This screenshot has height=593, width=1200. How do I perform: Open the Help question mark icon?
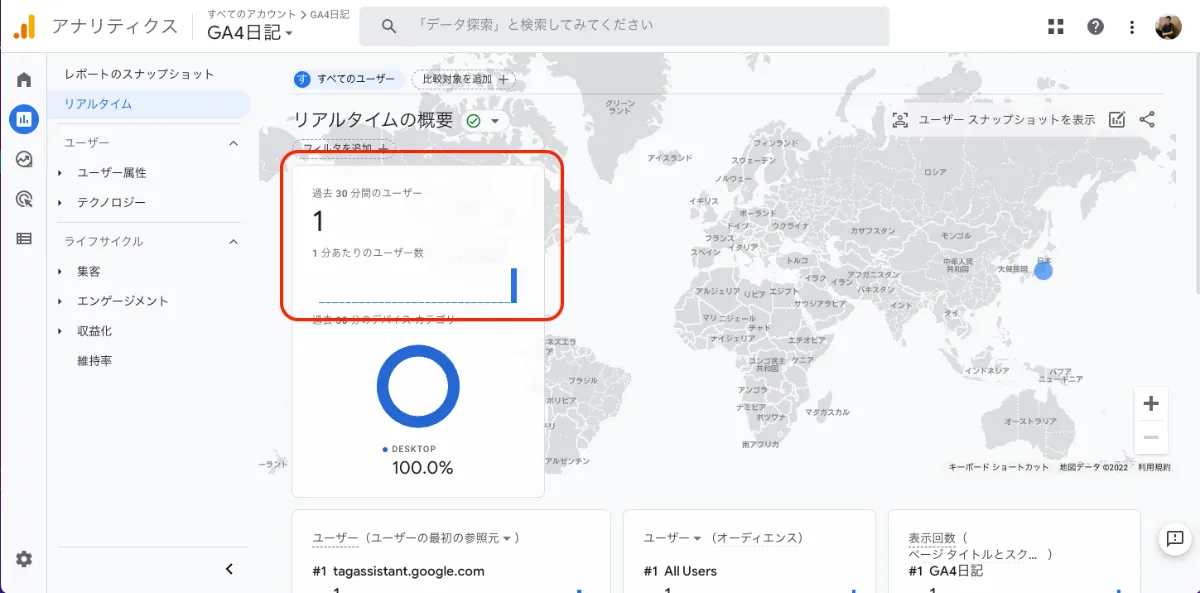[x=1096, y=27]
